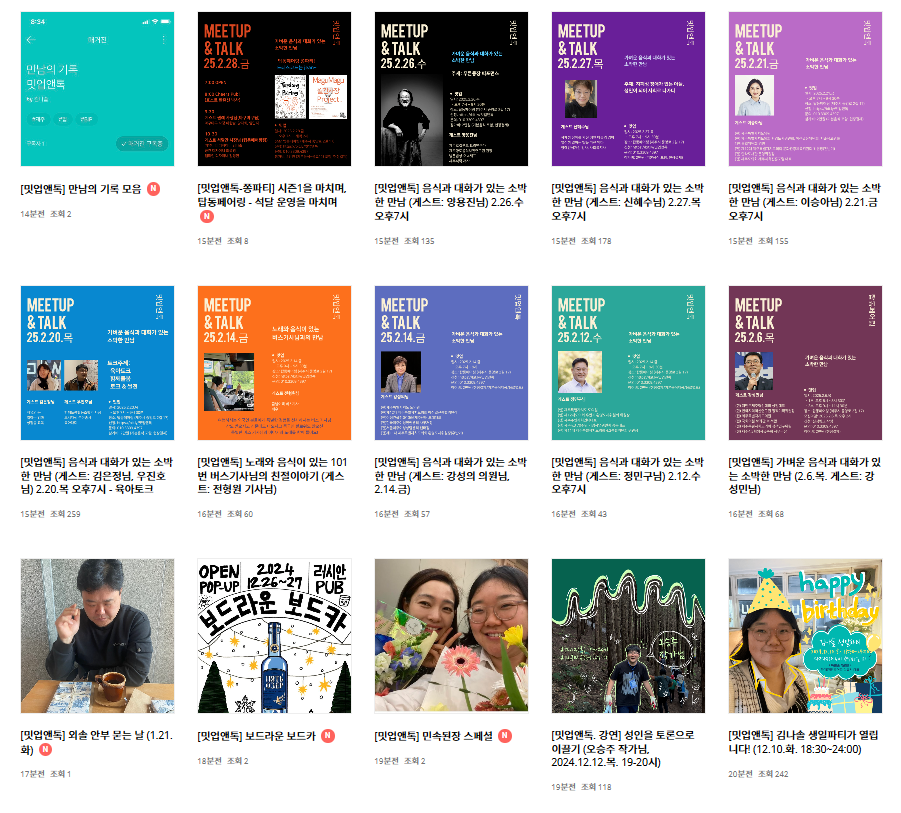Open the black 25.2.26 Meetup & Talk poster
Viewport: 901px width, 813px height.
[x=451, y=89]
